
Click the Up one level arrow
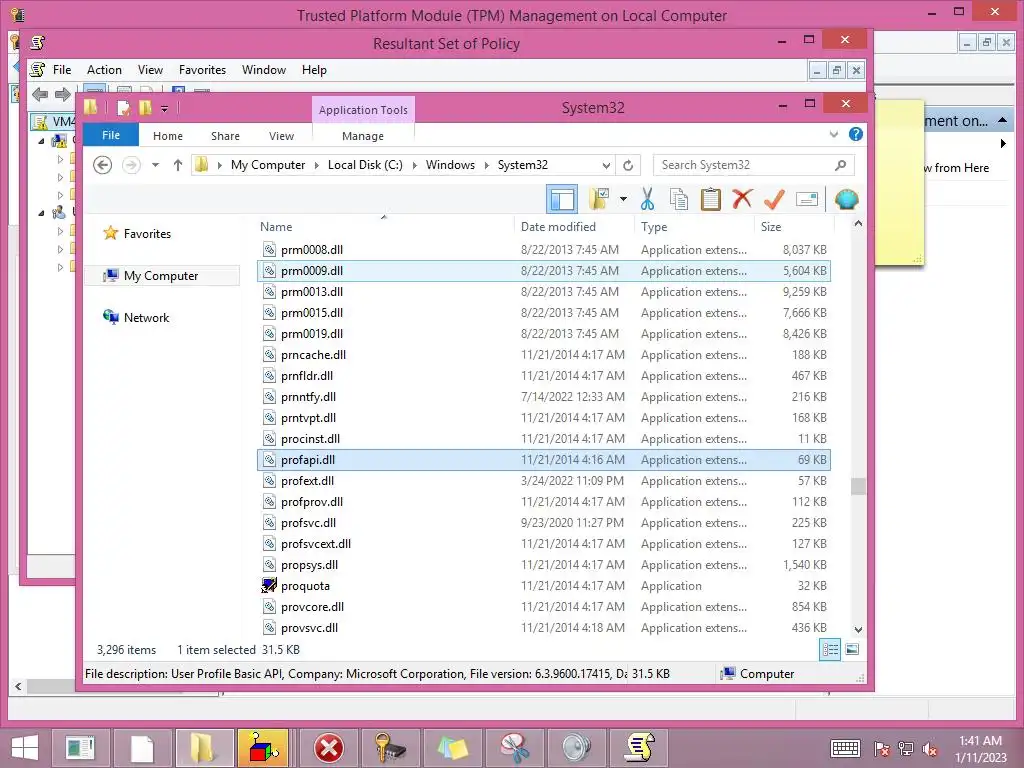tap(178, 165)
